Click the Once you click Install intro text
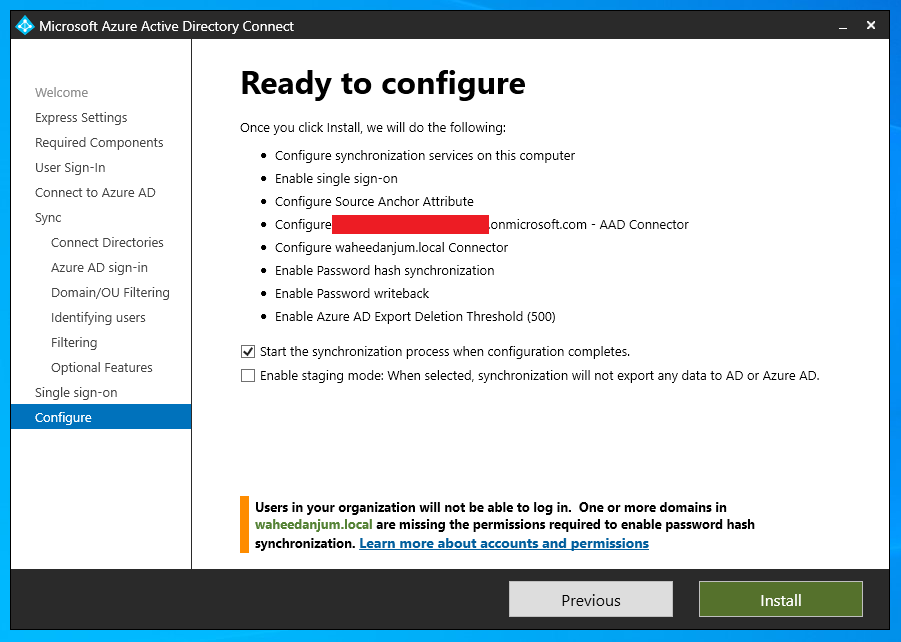Image resolution: width=901 pixels, height=642 pixels. tap(373, 128)
